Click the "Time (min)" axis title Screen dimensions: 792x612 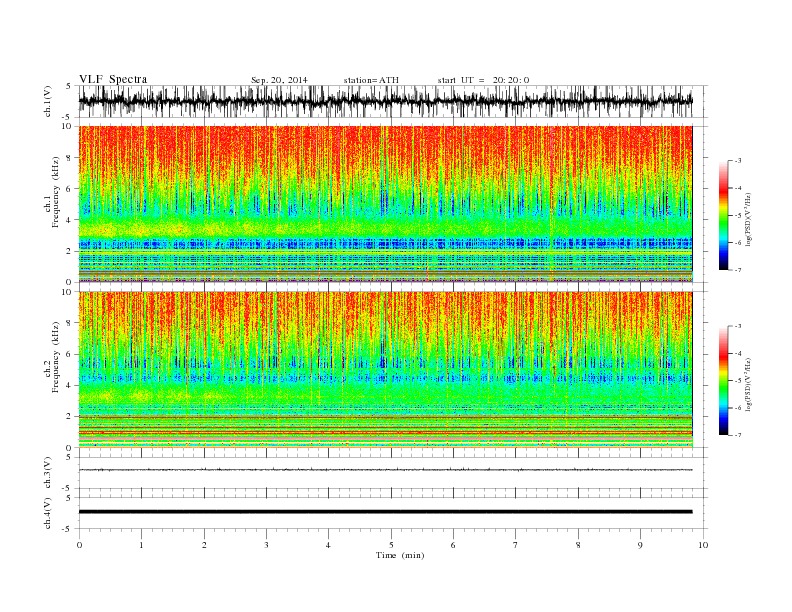click(400, 555)
